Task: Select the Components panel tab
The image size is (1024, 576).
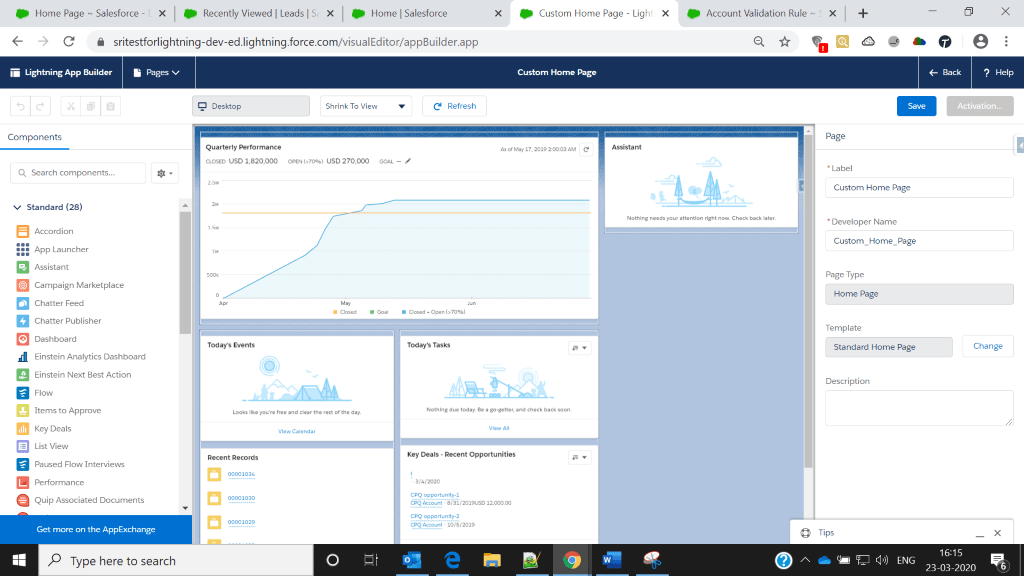Action: coord(35,137)
